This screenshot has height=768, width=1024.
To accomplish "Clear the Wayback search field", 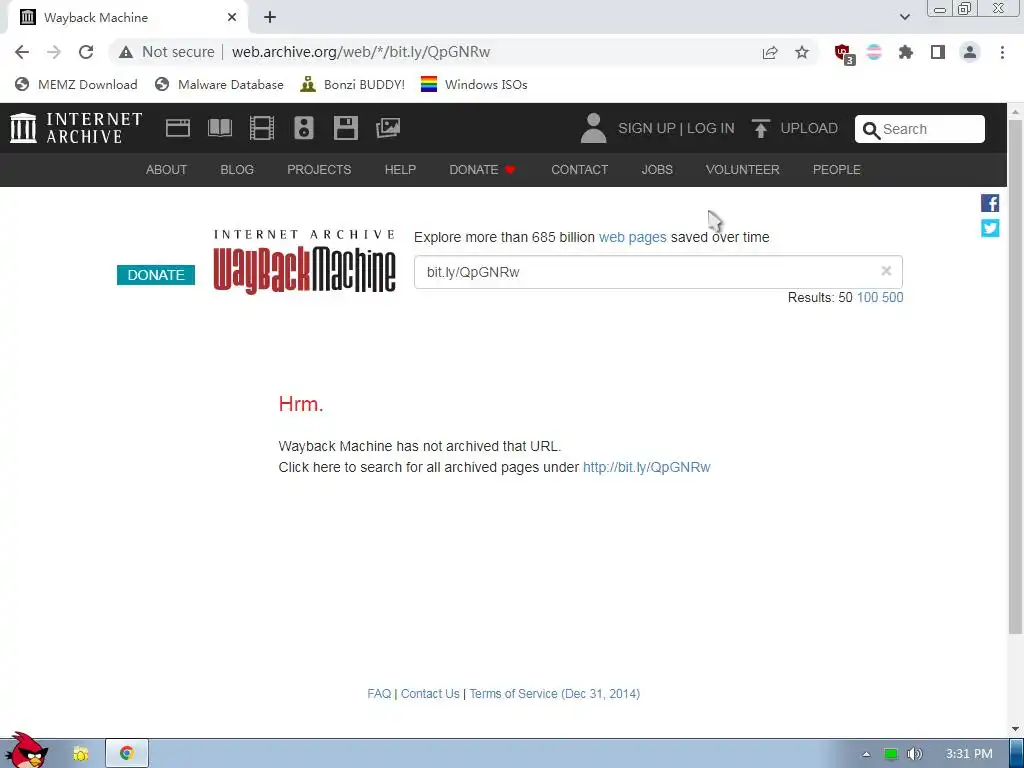I will 886,271.
